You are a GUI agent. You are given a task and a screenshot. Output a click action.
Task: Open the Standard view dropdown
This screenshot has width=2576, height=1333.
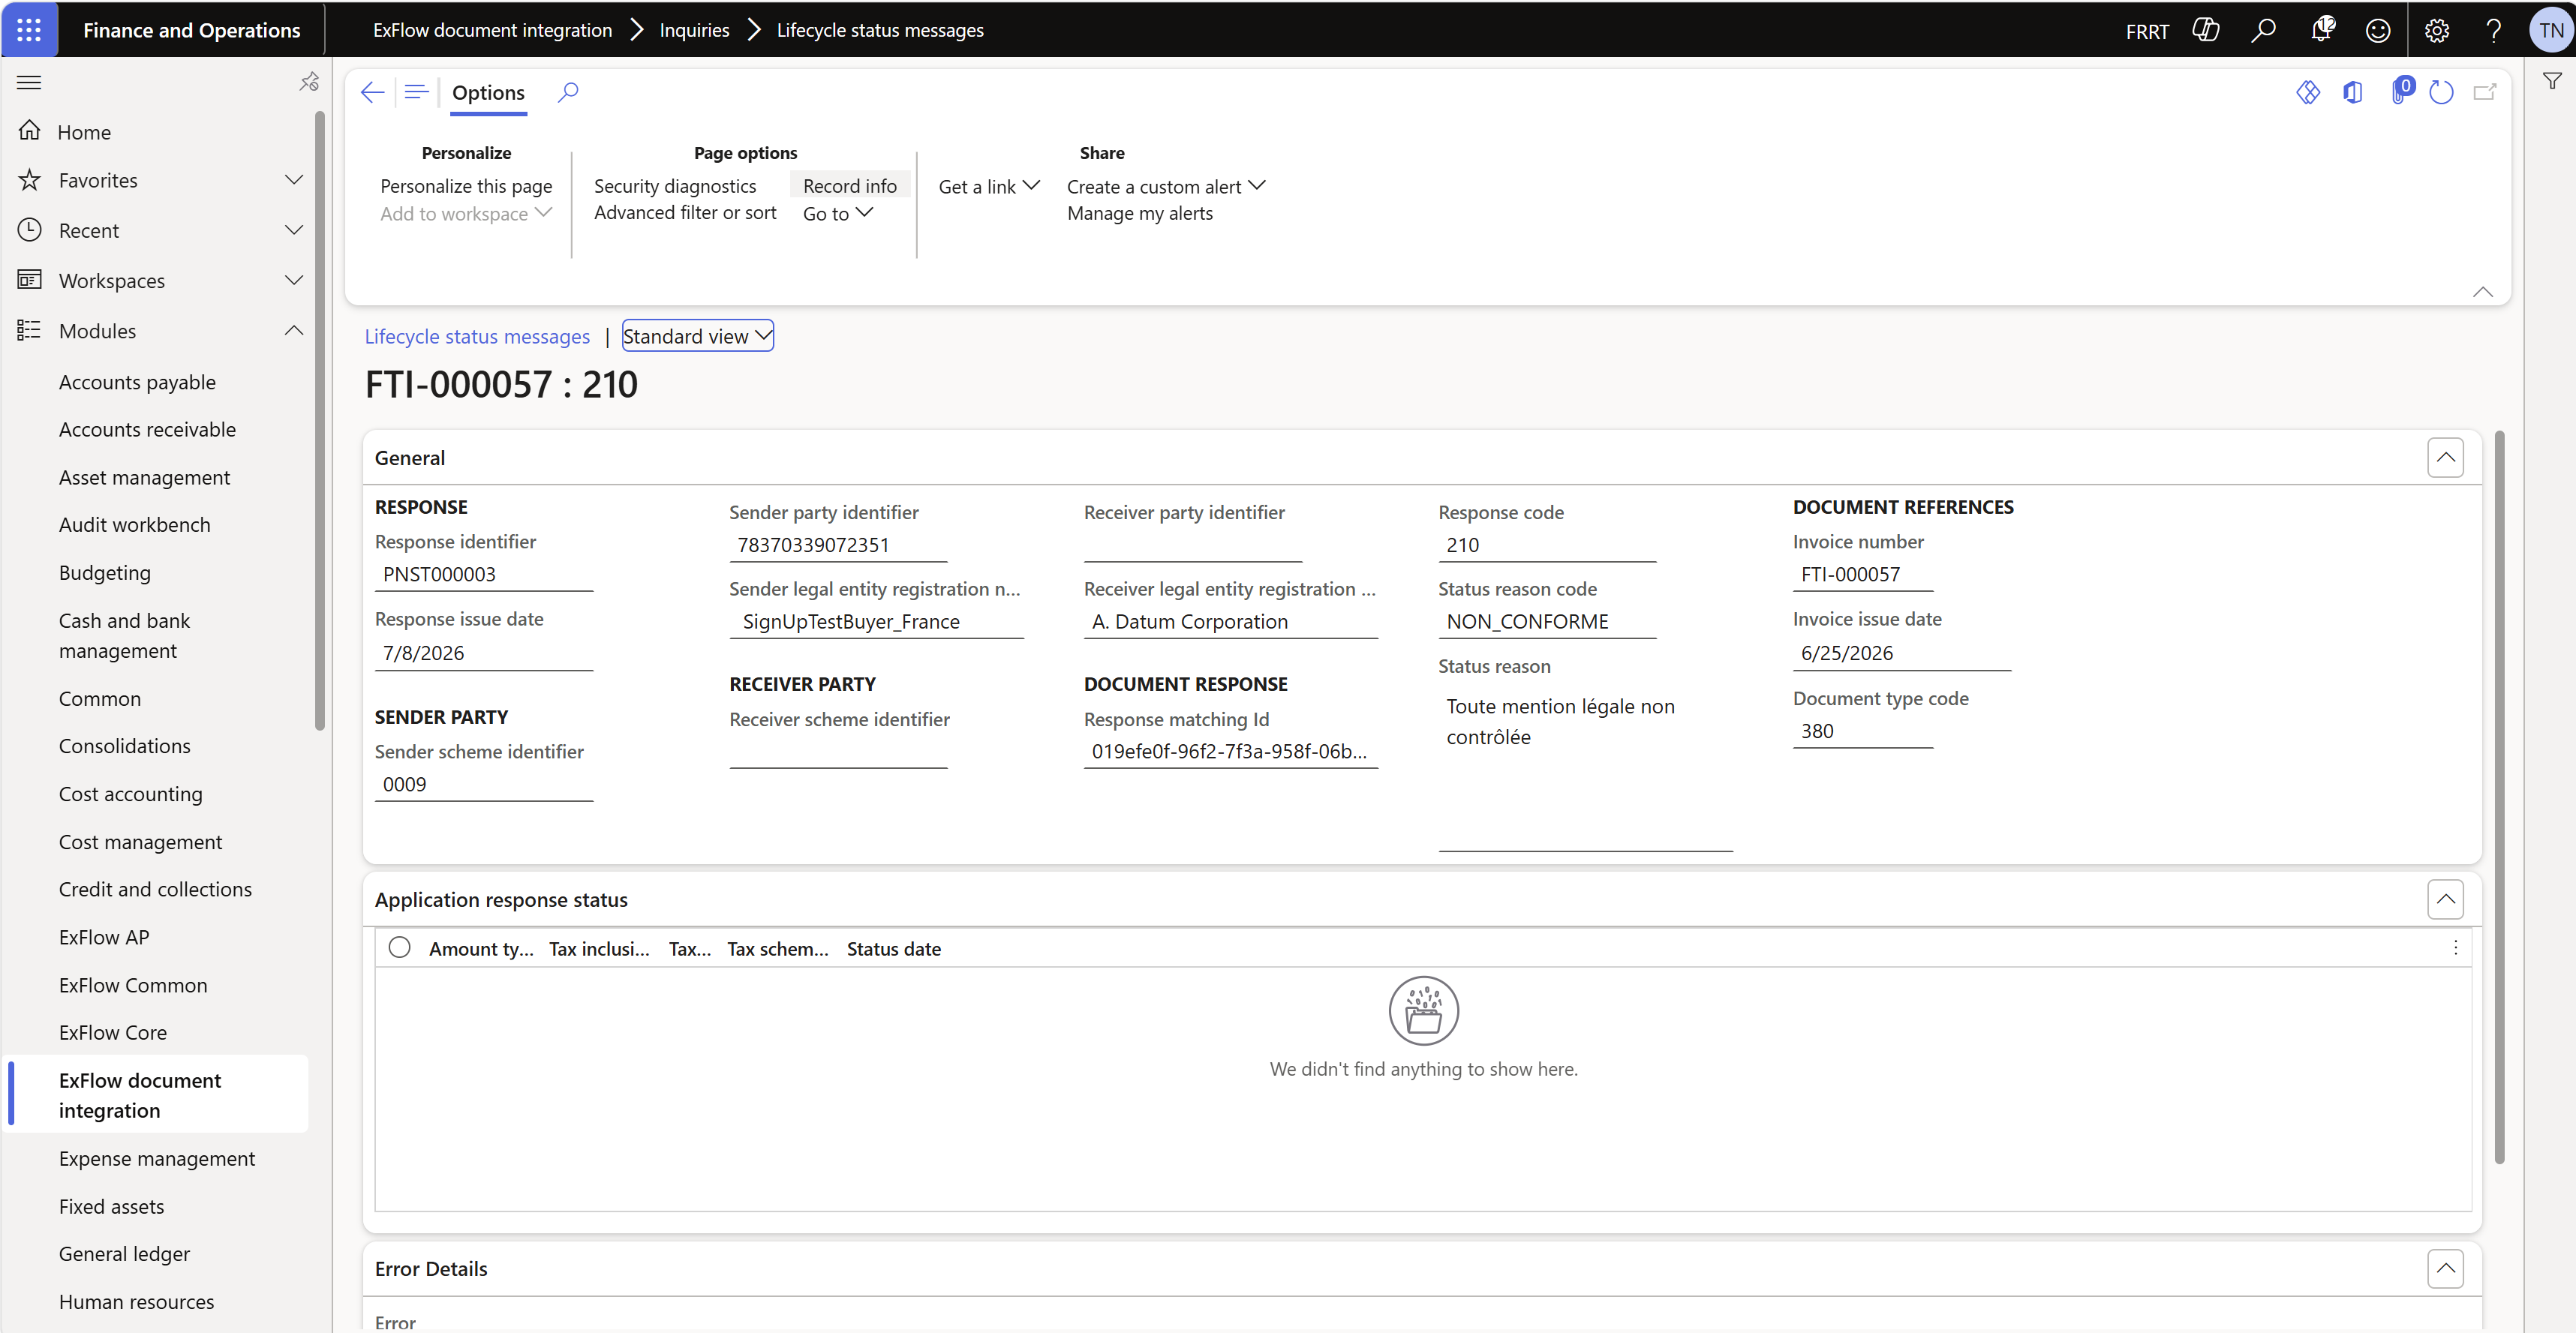click(x=697, y=336)
